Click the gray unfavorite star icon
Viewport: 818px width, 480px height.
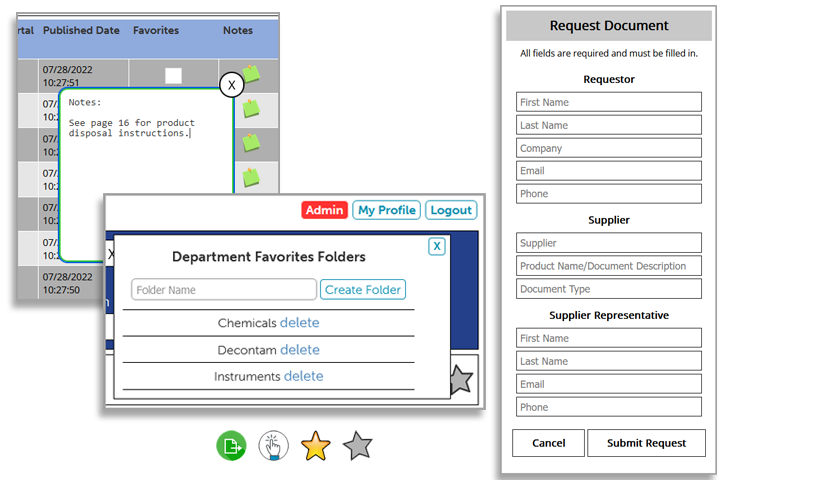click(357, 446)
